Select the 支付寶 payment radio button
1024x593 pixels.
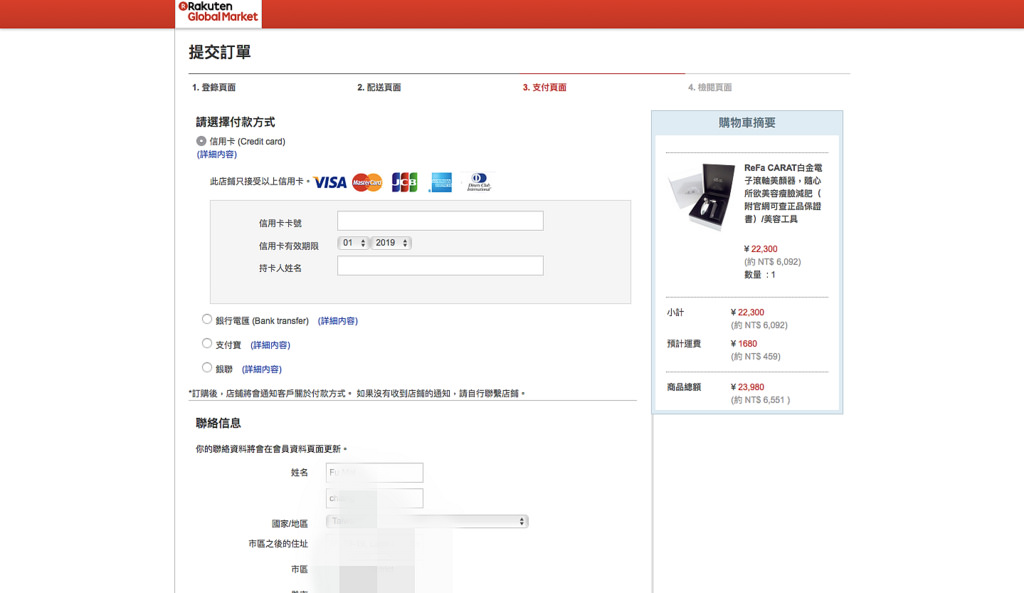tap(207, 344)
